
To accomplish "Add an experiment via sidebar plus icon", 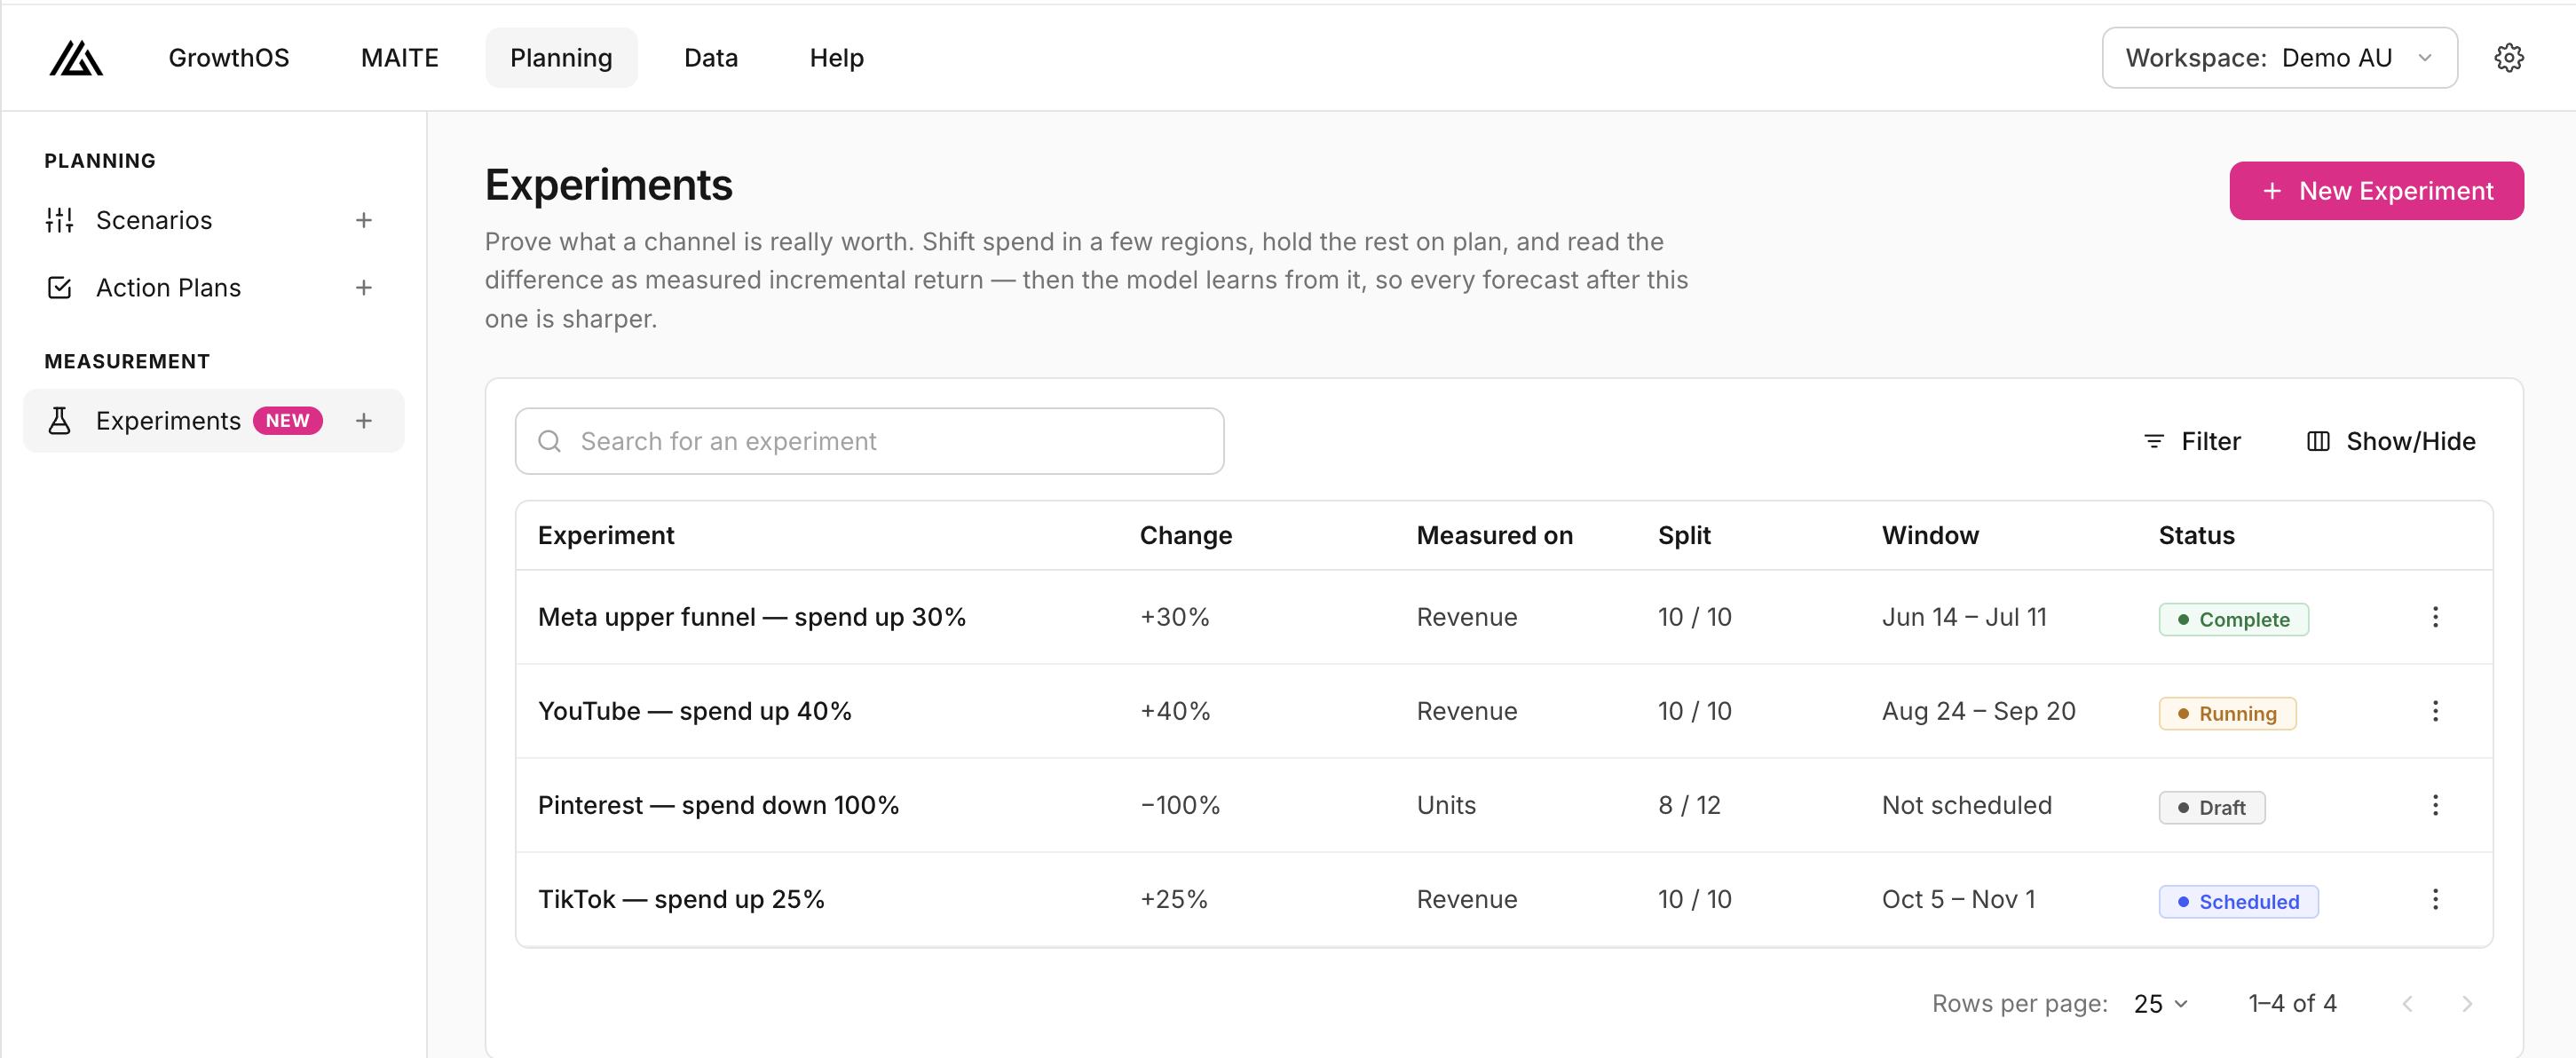I will click(x=364, y=421).
